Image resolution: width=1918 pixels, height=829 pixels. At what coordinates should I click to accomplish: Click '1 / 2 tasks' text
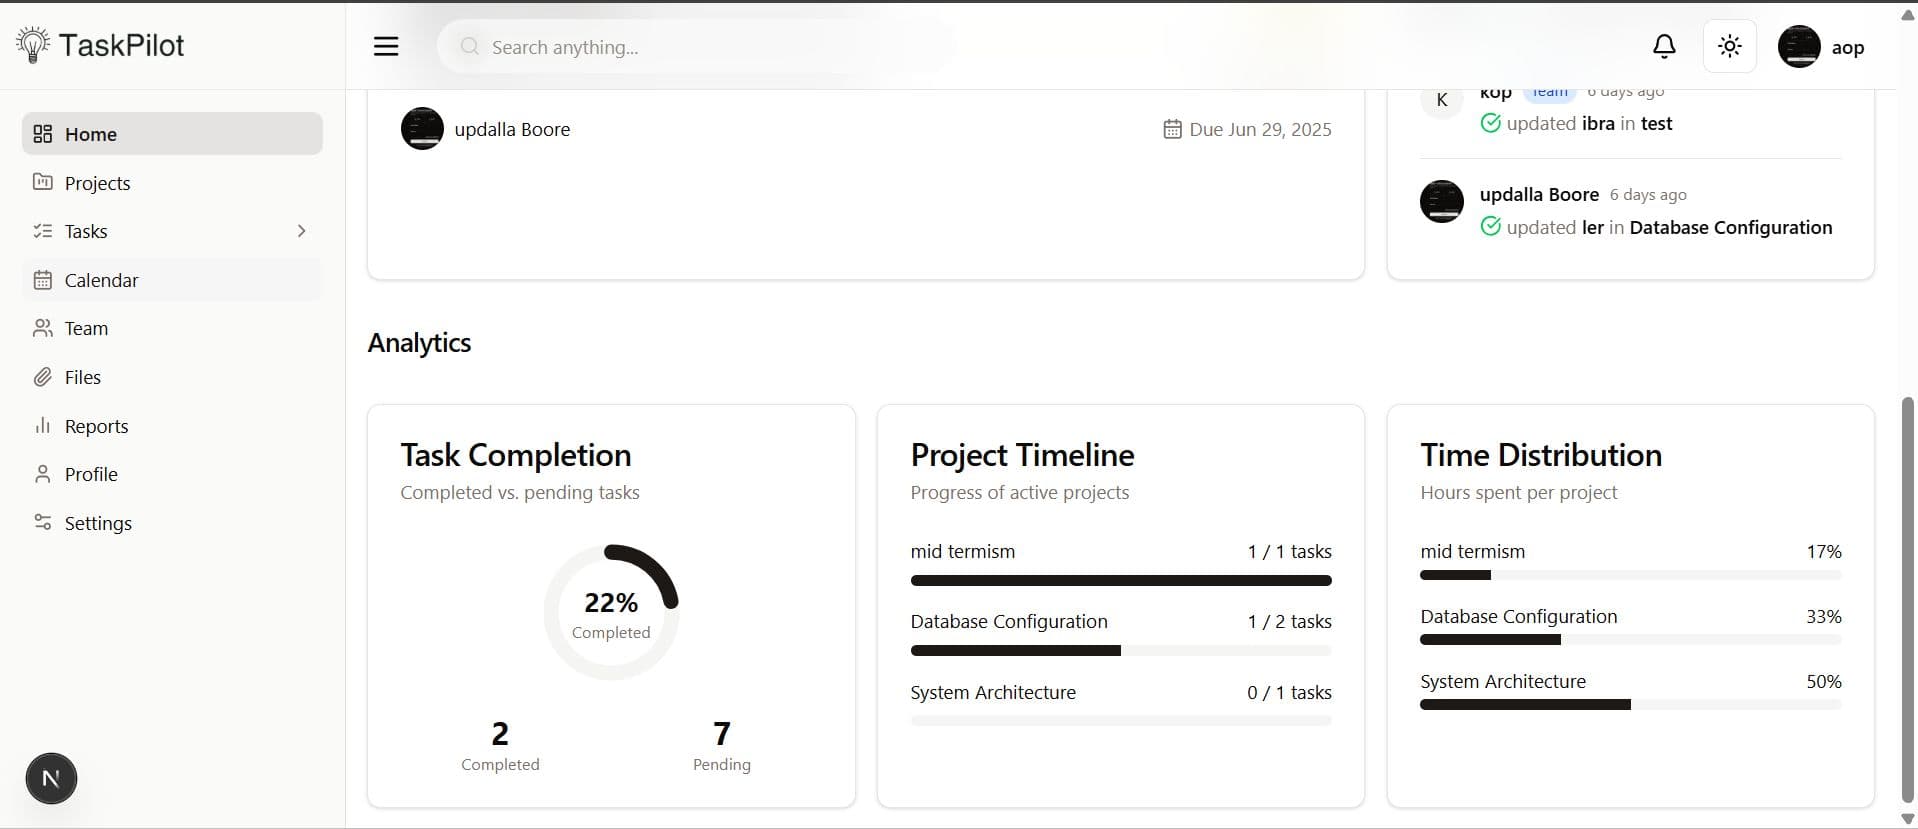tap(1289, 621)
